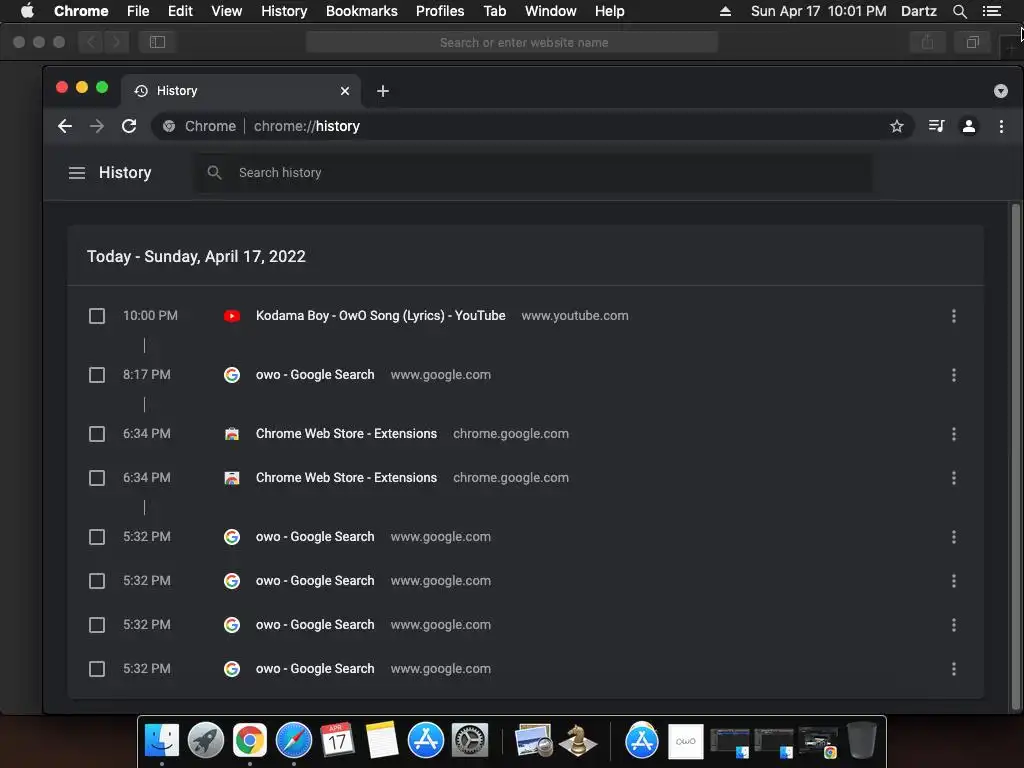Click the chrome://history address bar
Image resolution: width=1024 pixels, height=768 pixels.
(532, 126)
